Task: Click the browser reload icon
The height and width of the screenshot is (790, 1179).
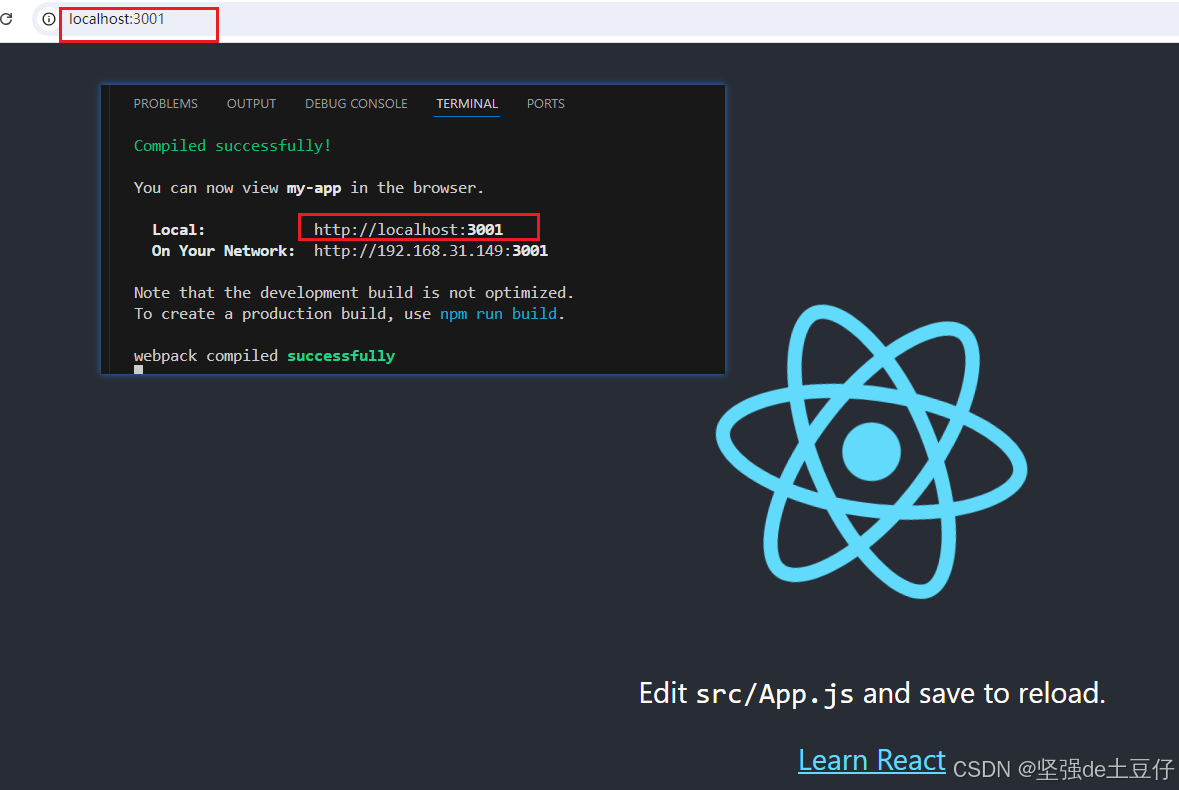Action: tap(6, 18)
